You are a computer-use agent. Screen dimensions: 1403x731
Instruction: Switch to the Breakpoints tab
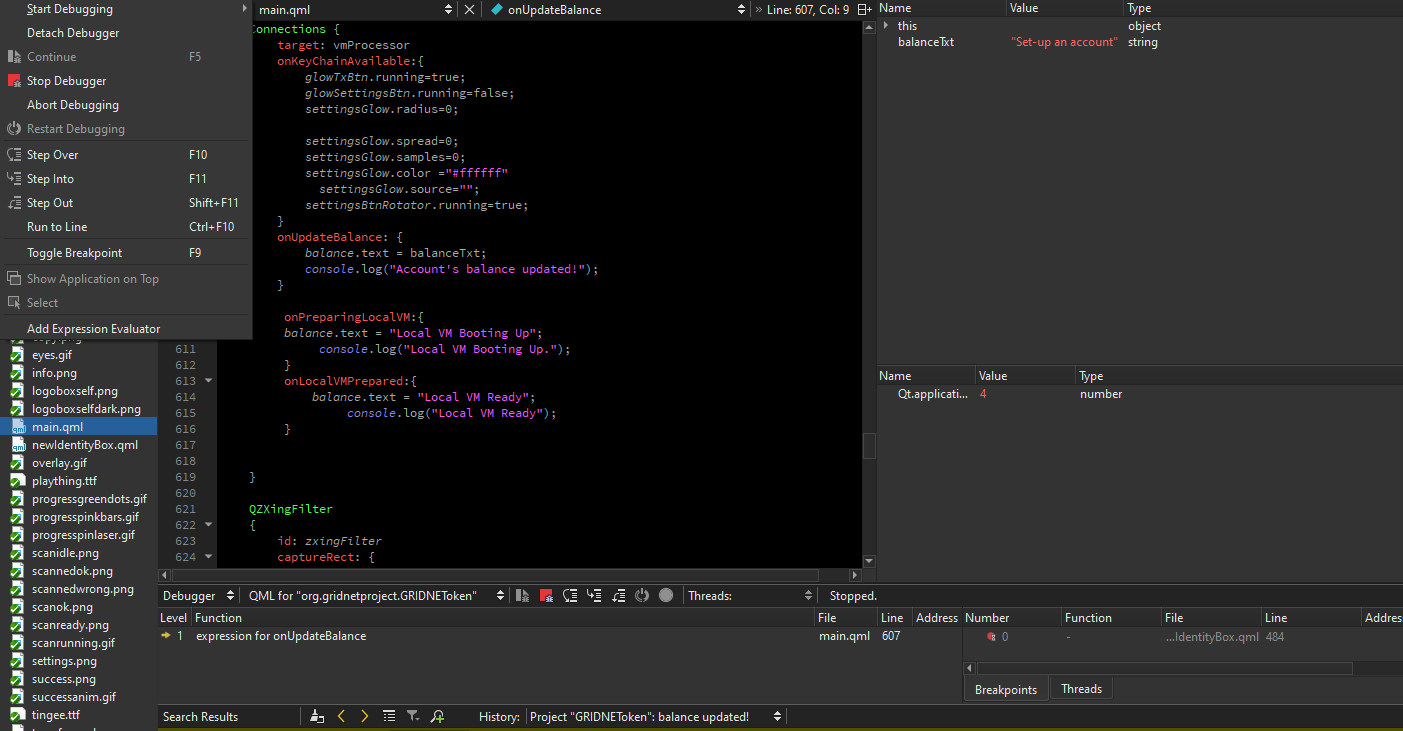1006,689
